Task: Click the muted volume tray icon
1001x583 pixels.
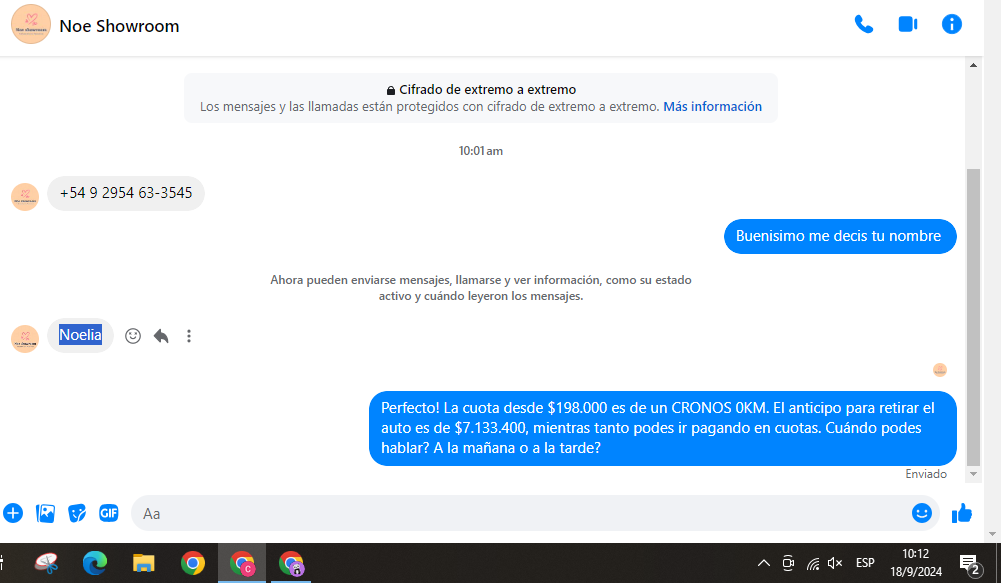Action: [835, 563]
